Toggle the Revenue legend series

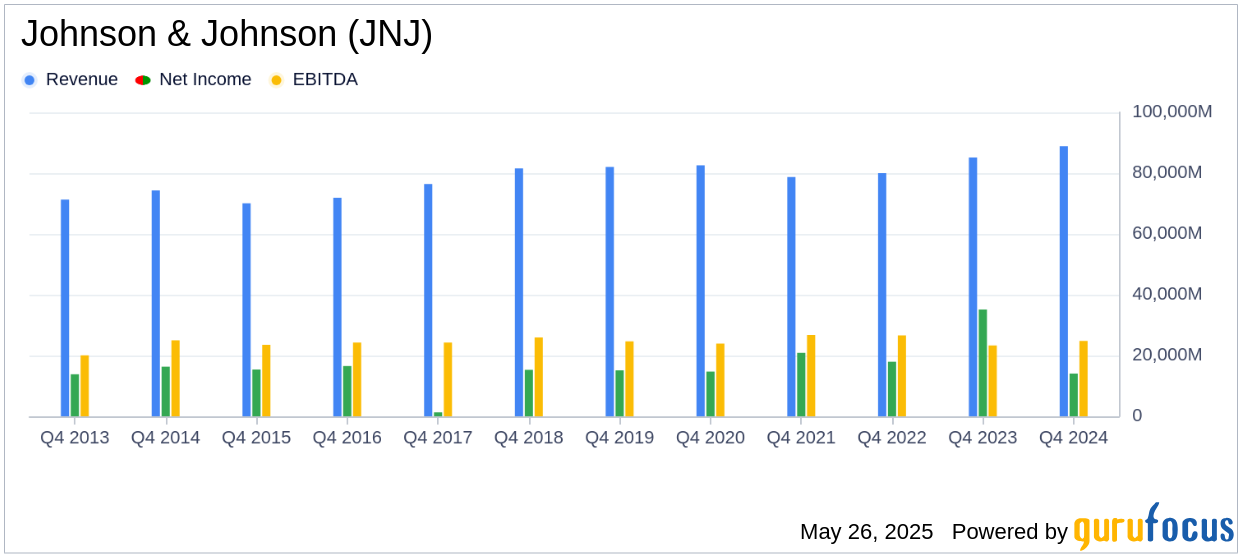coord(70,80)
